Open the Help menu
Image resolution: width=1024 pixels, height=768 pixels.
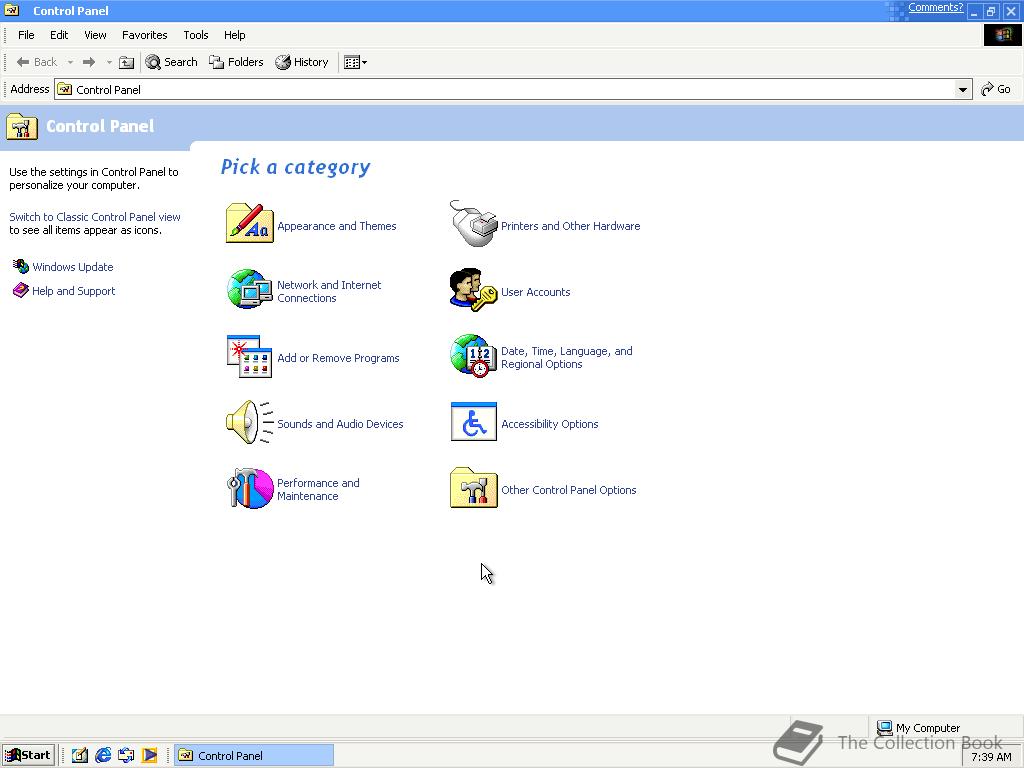(x=234, y=35)
